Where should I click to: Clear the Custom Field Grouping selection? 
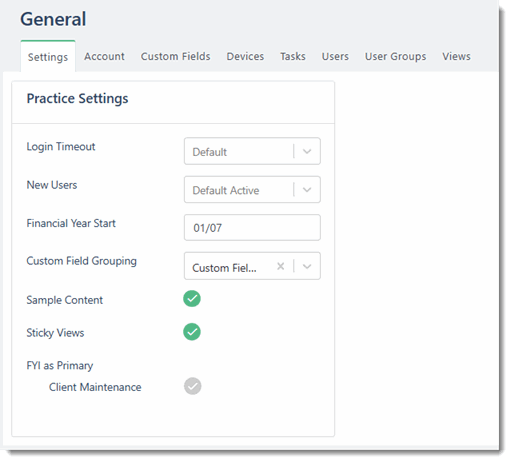pyautogui.click(x=280, y=266)
